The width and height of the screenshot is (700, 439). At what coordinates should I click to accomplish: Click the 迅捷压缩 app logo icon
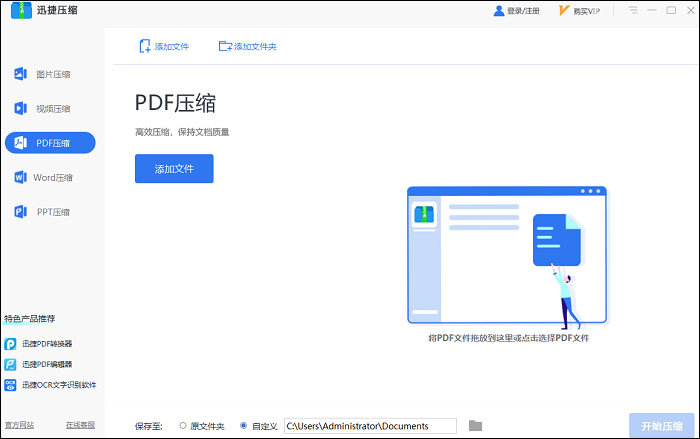(21, 10)
